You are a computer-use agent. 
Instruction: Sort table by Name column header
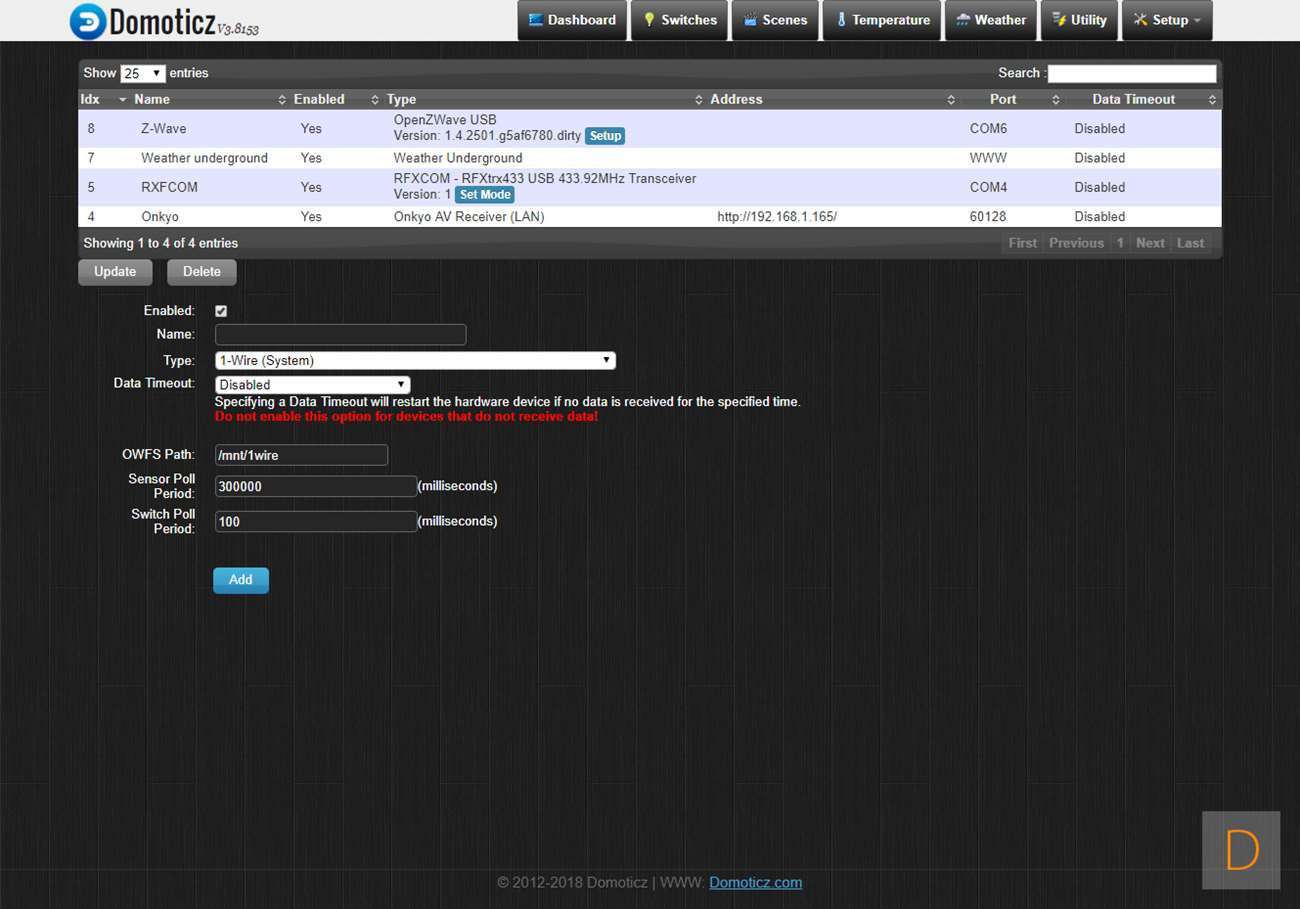point(152,99)
